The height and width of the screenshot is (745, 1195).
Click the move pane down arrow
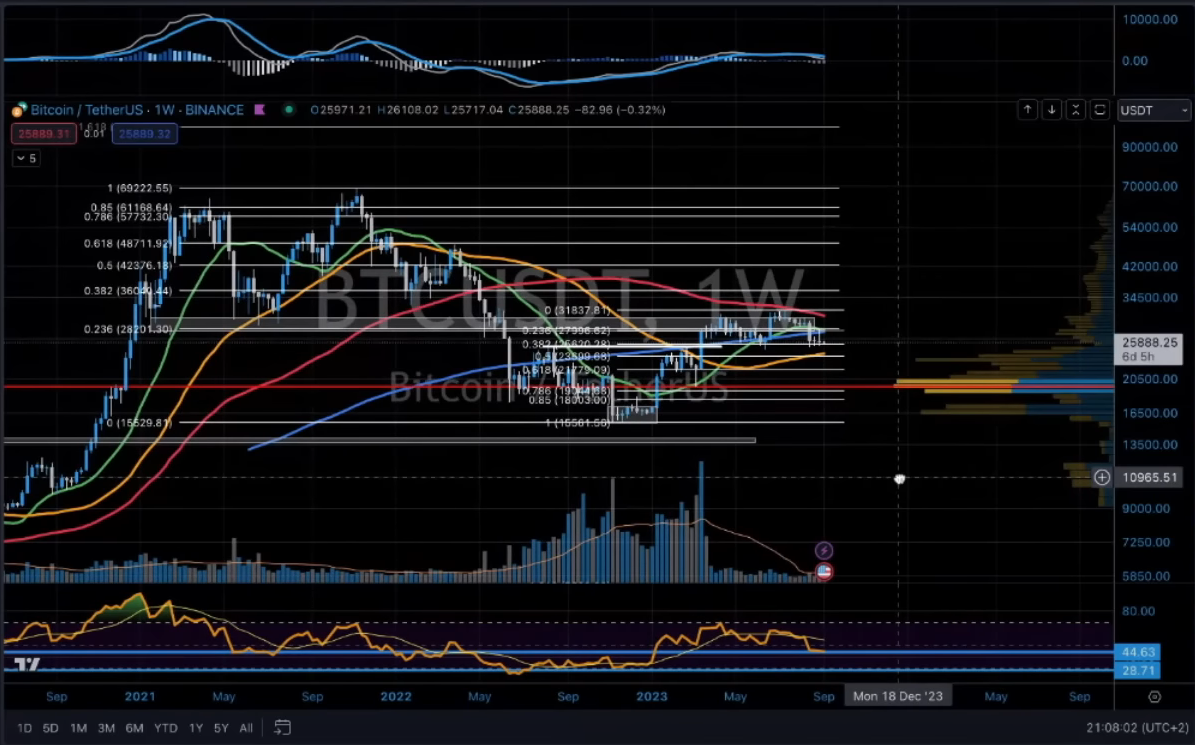pyautogui.click(x=1052, y=110)
